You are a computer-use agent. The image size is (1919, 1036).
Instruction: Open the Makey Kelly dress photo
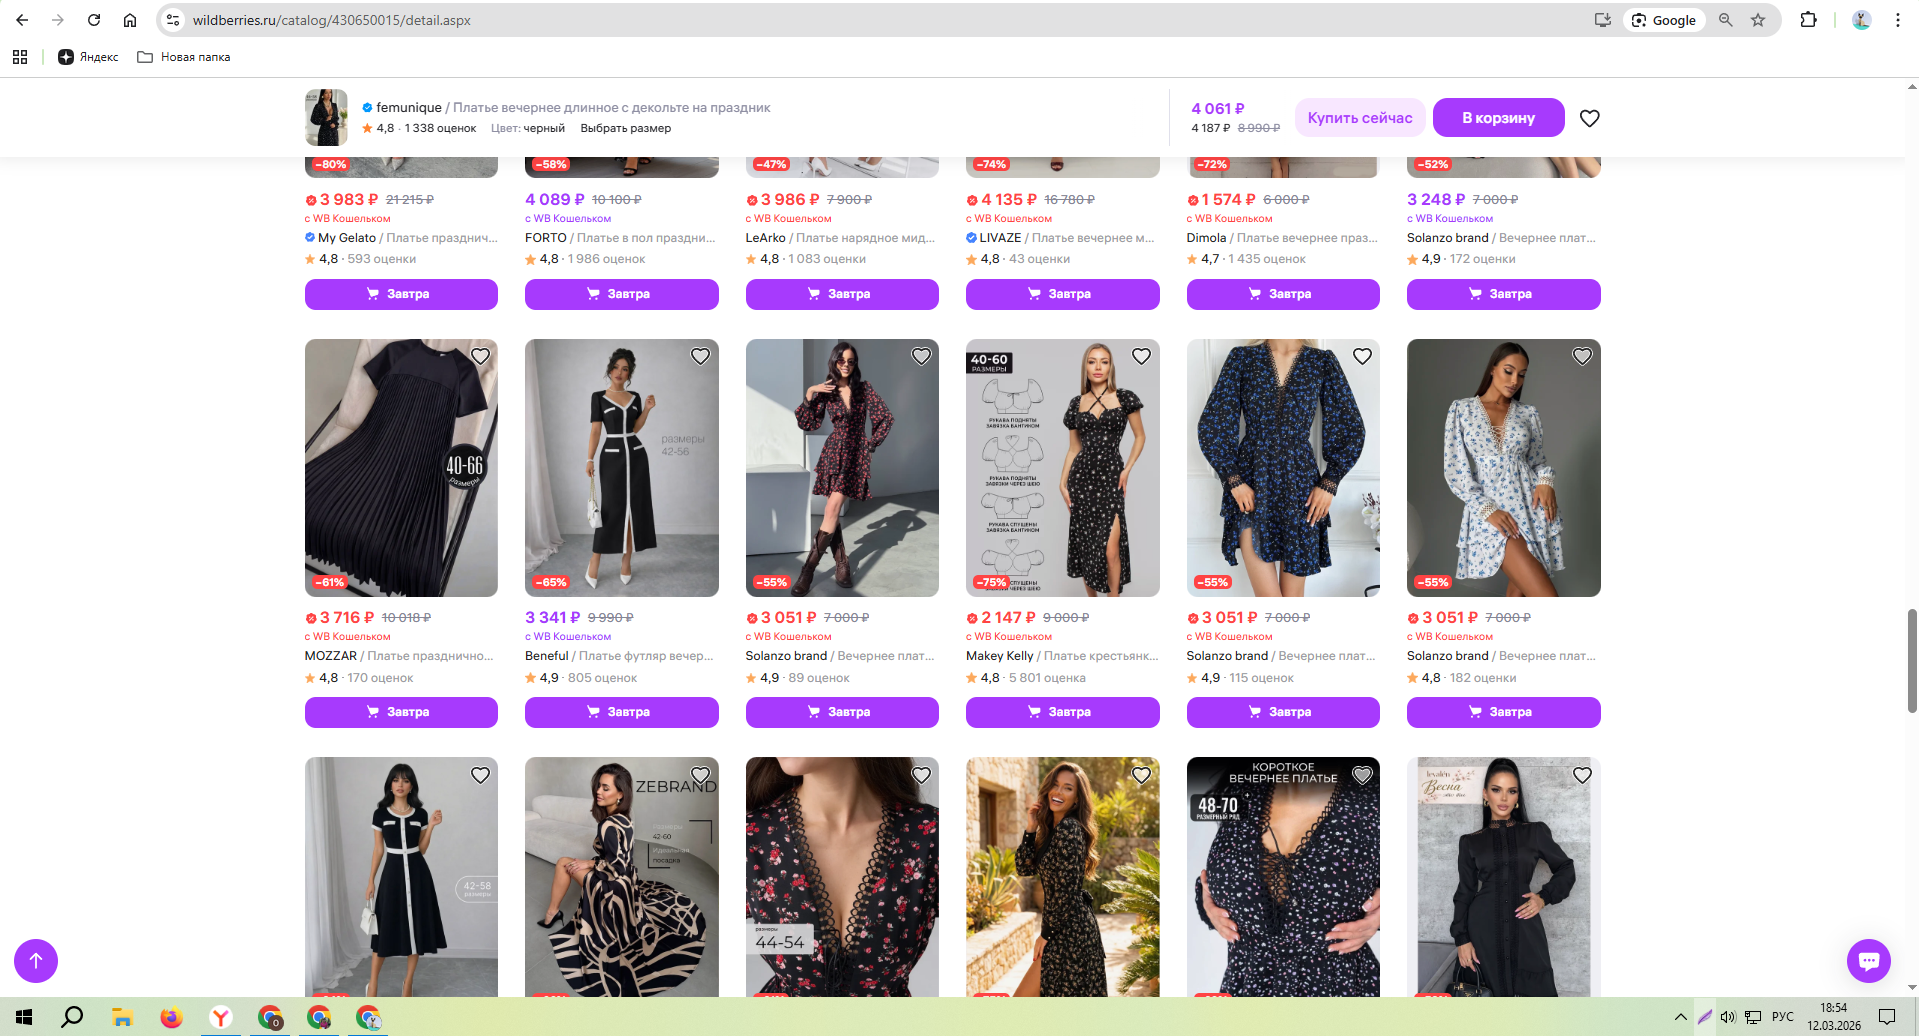pyautogui.click(x=1063, y=468)
